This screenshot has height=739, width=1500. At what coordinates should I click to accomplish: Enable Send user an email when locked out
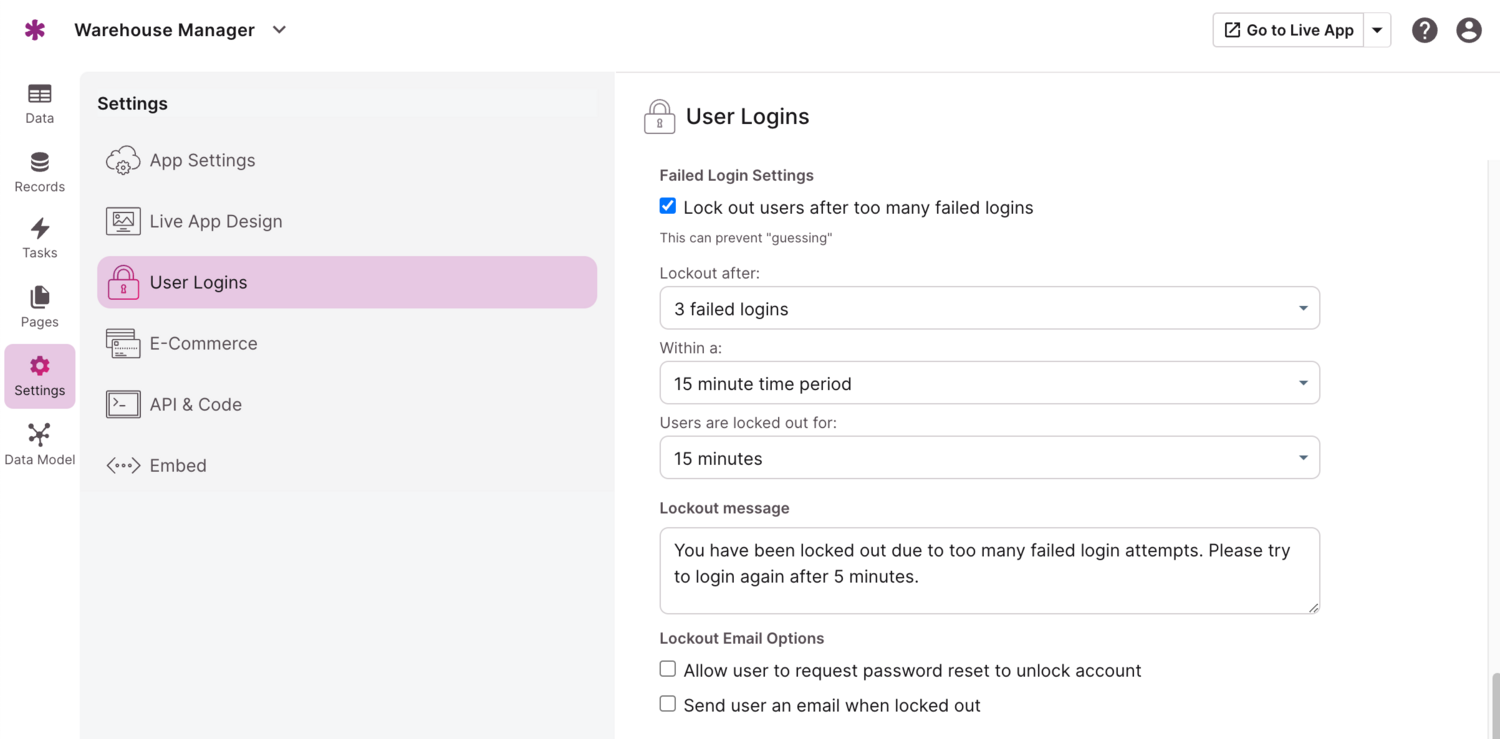[668, 704]
